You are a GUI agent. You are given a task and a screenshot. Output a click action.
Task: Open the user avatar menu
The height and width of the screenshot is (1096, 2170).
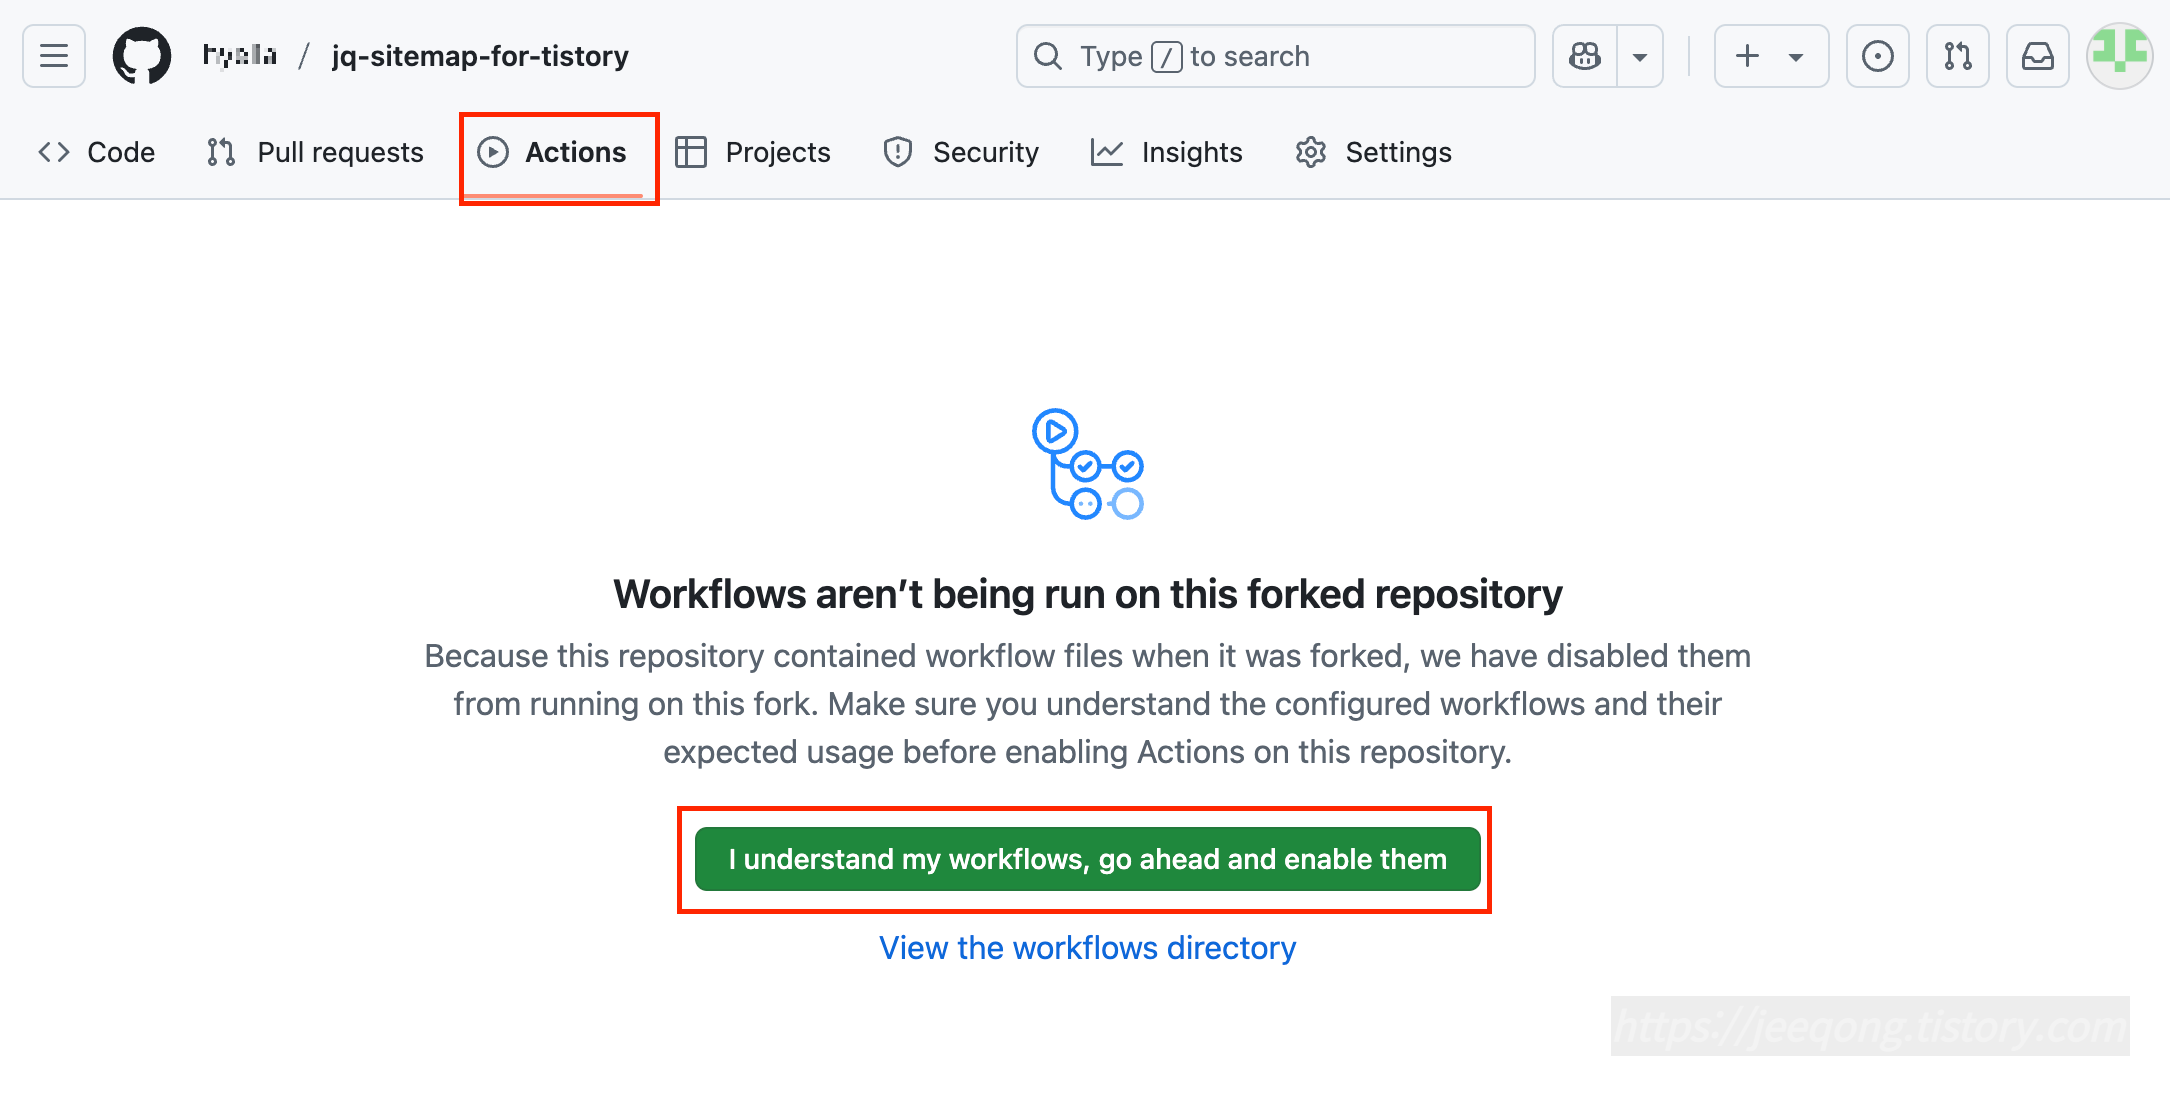[2119, 56]
